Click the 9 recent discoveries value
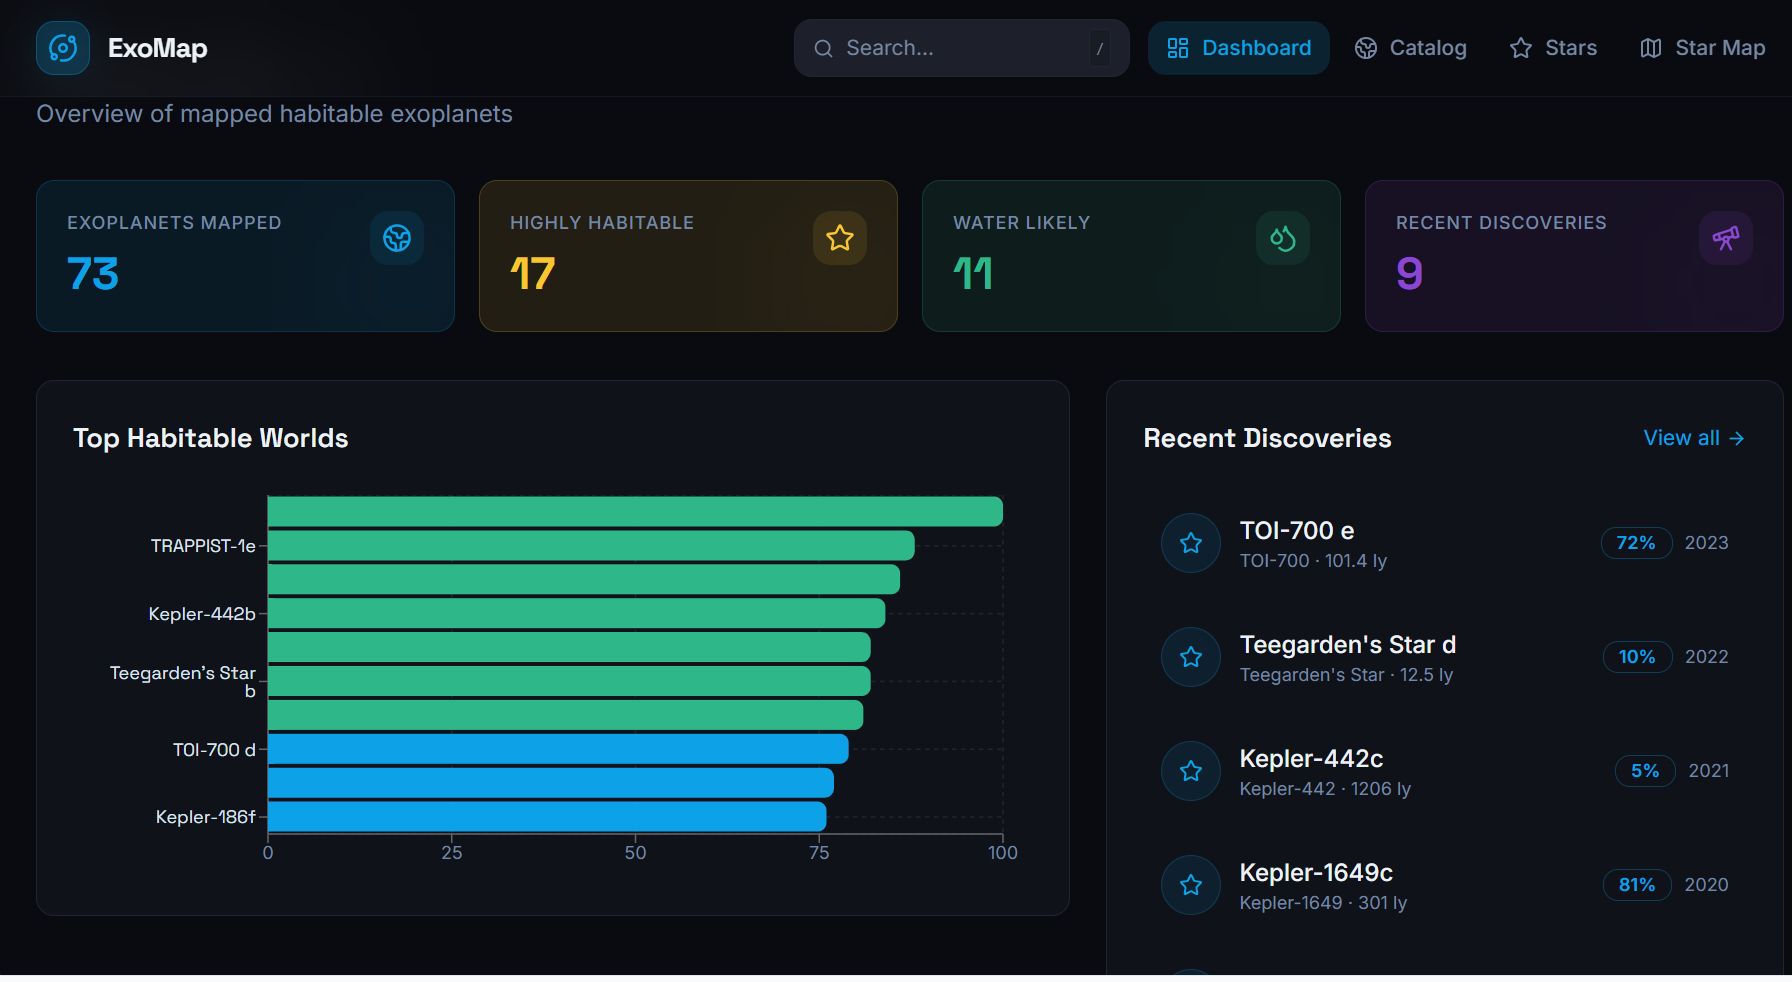1792x982 pixels. point(1409,274)
